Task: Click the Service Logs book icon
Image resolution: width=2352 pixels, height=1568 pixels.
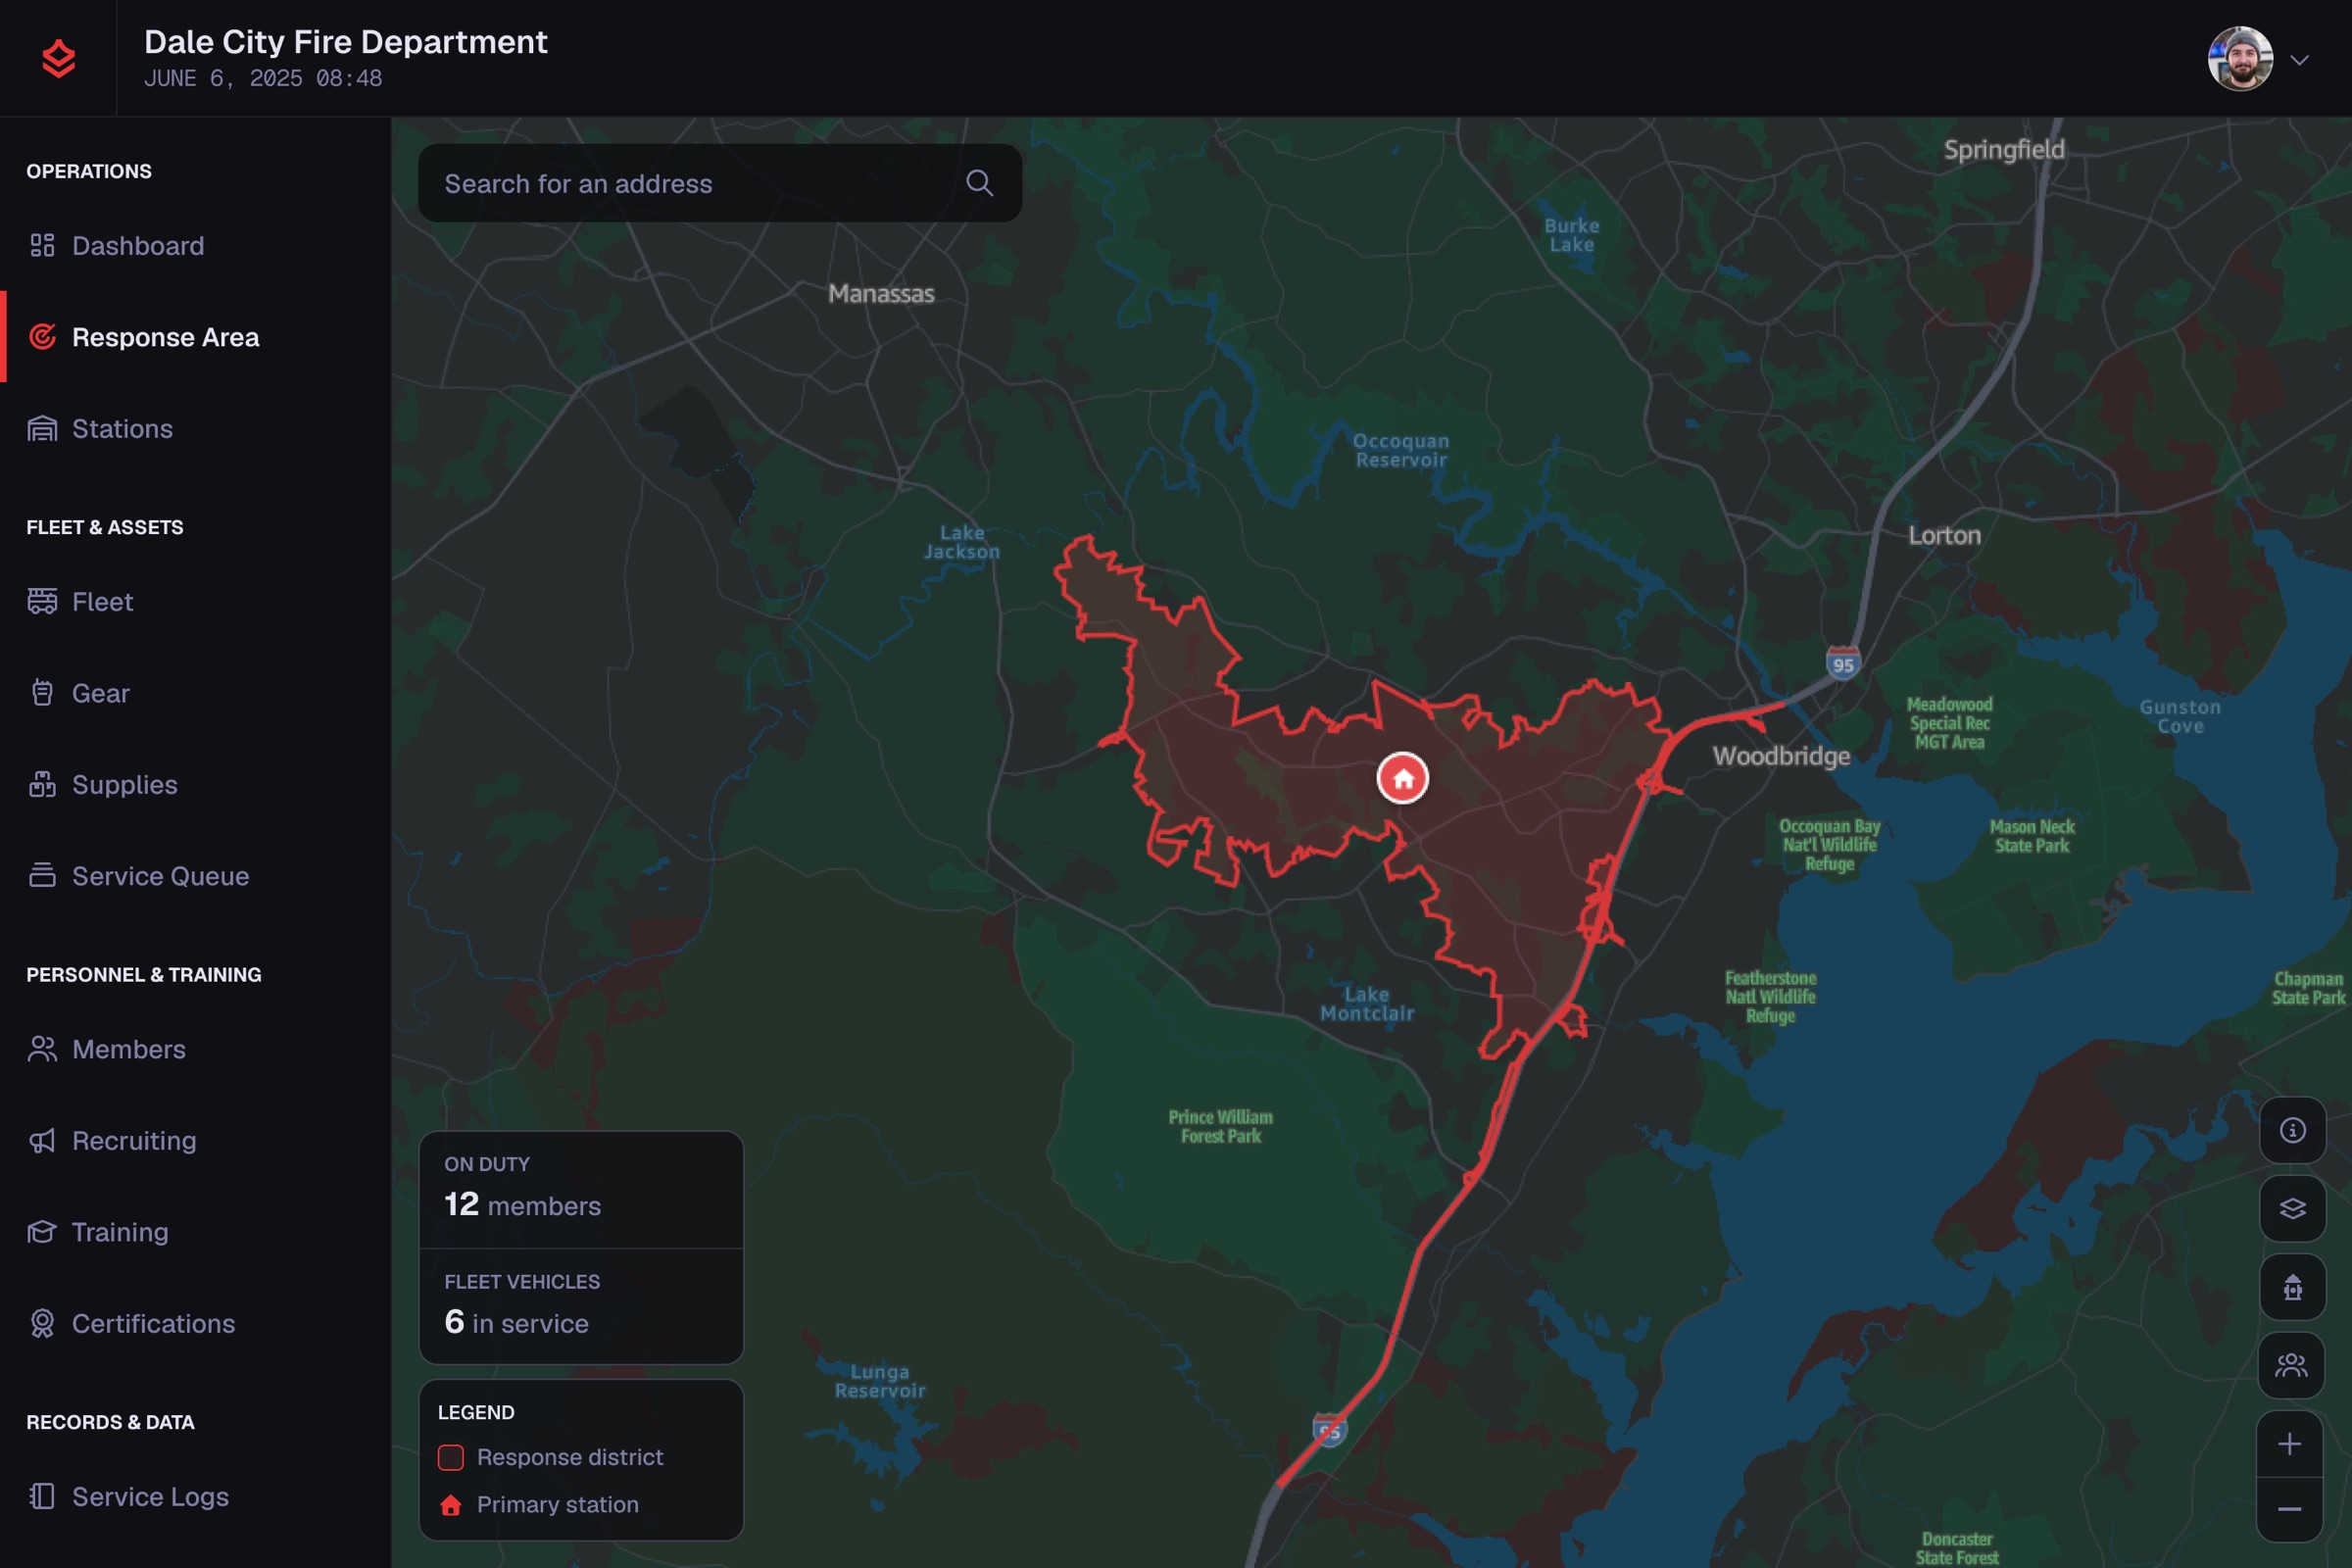Action: [42, 1497]
